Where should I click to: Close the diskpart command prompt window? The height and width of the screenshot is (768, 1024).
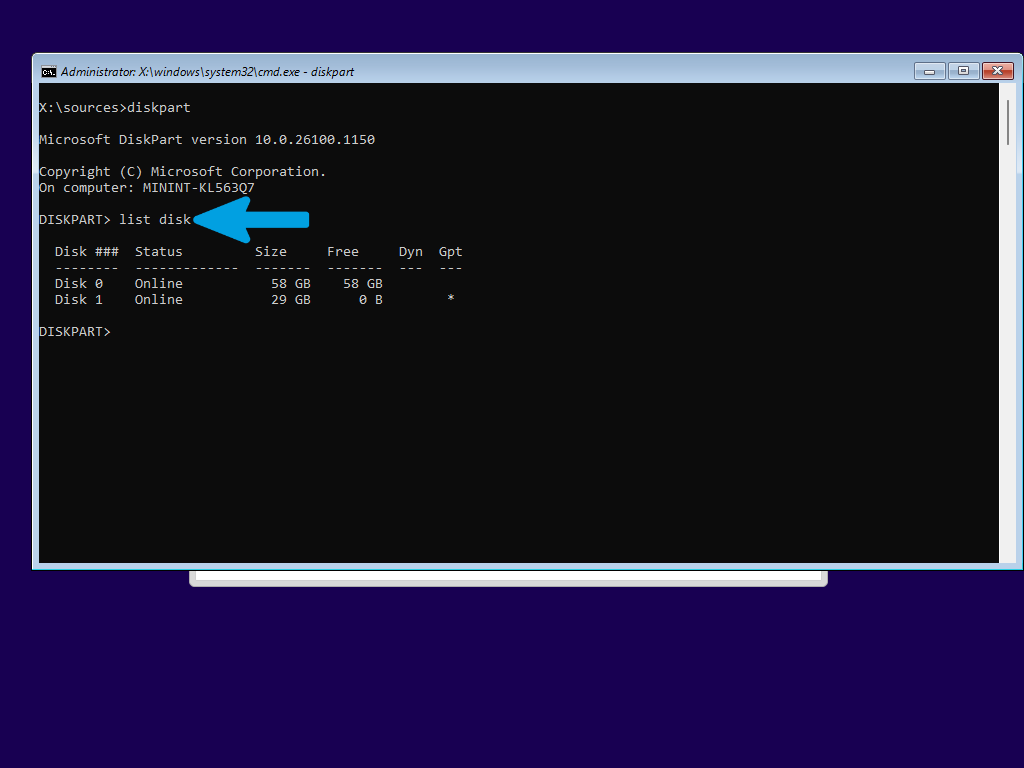coord(997,71)
